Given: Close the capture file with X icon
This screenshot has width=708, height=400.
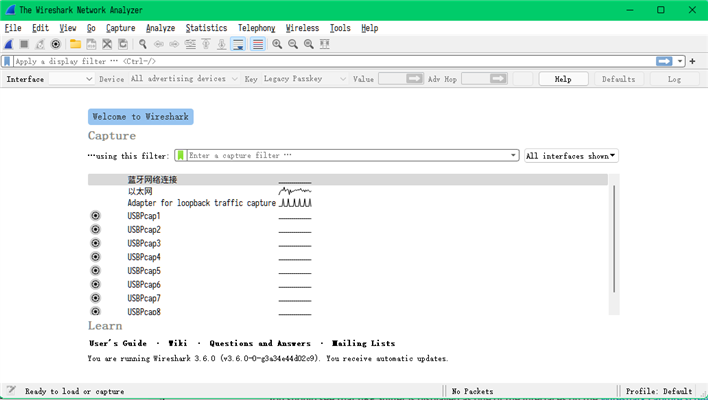Looking at the screenshot, I should coord(107,44).
